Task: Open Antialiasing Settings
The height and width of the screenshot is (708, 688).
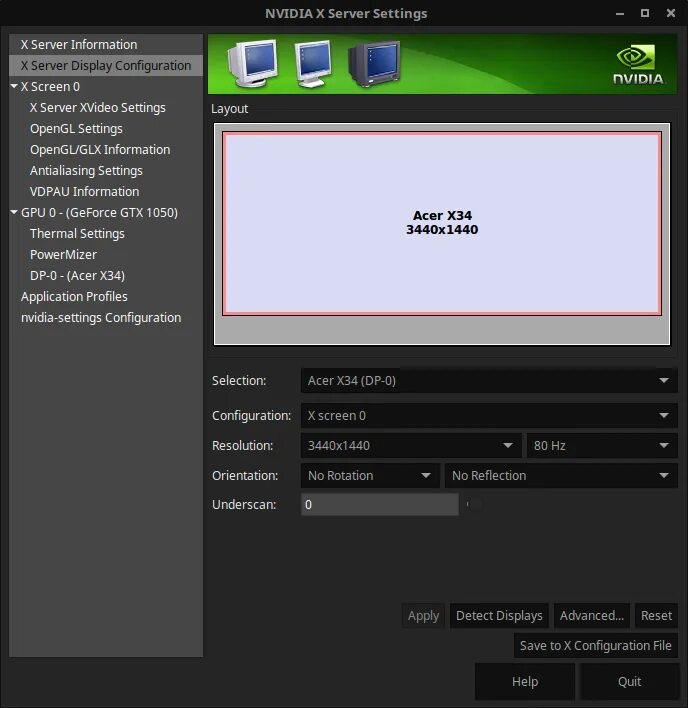Action: point(86,171)
